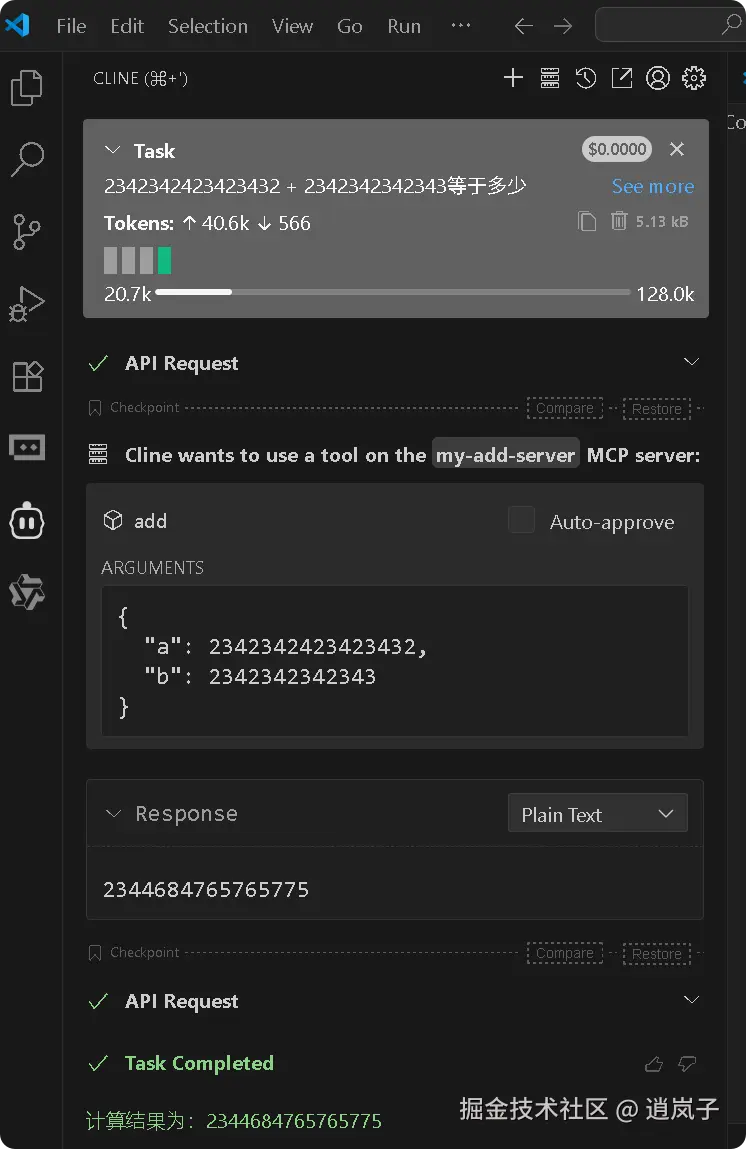Viewport: 746px width, 1149px height.
Task: Open the Selection menu
Action: [x=207, y=26]
